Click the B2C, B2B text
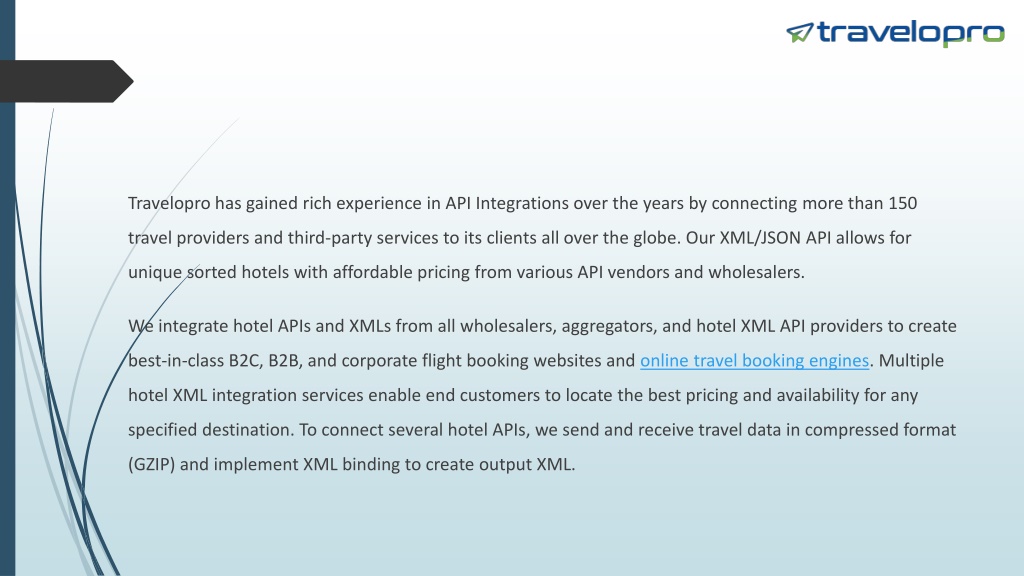Screen dimensions: 1024x576 [x=264, y=360]
